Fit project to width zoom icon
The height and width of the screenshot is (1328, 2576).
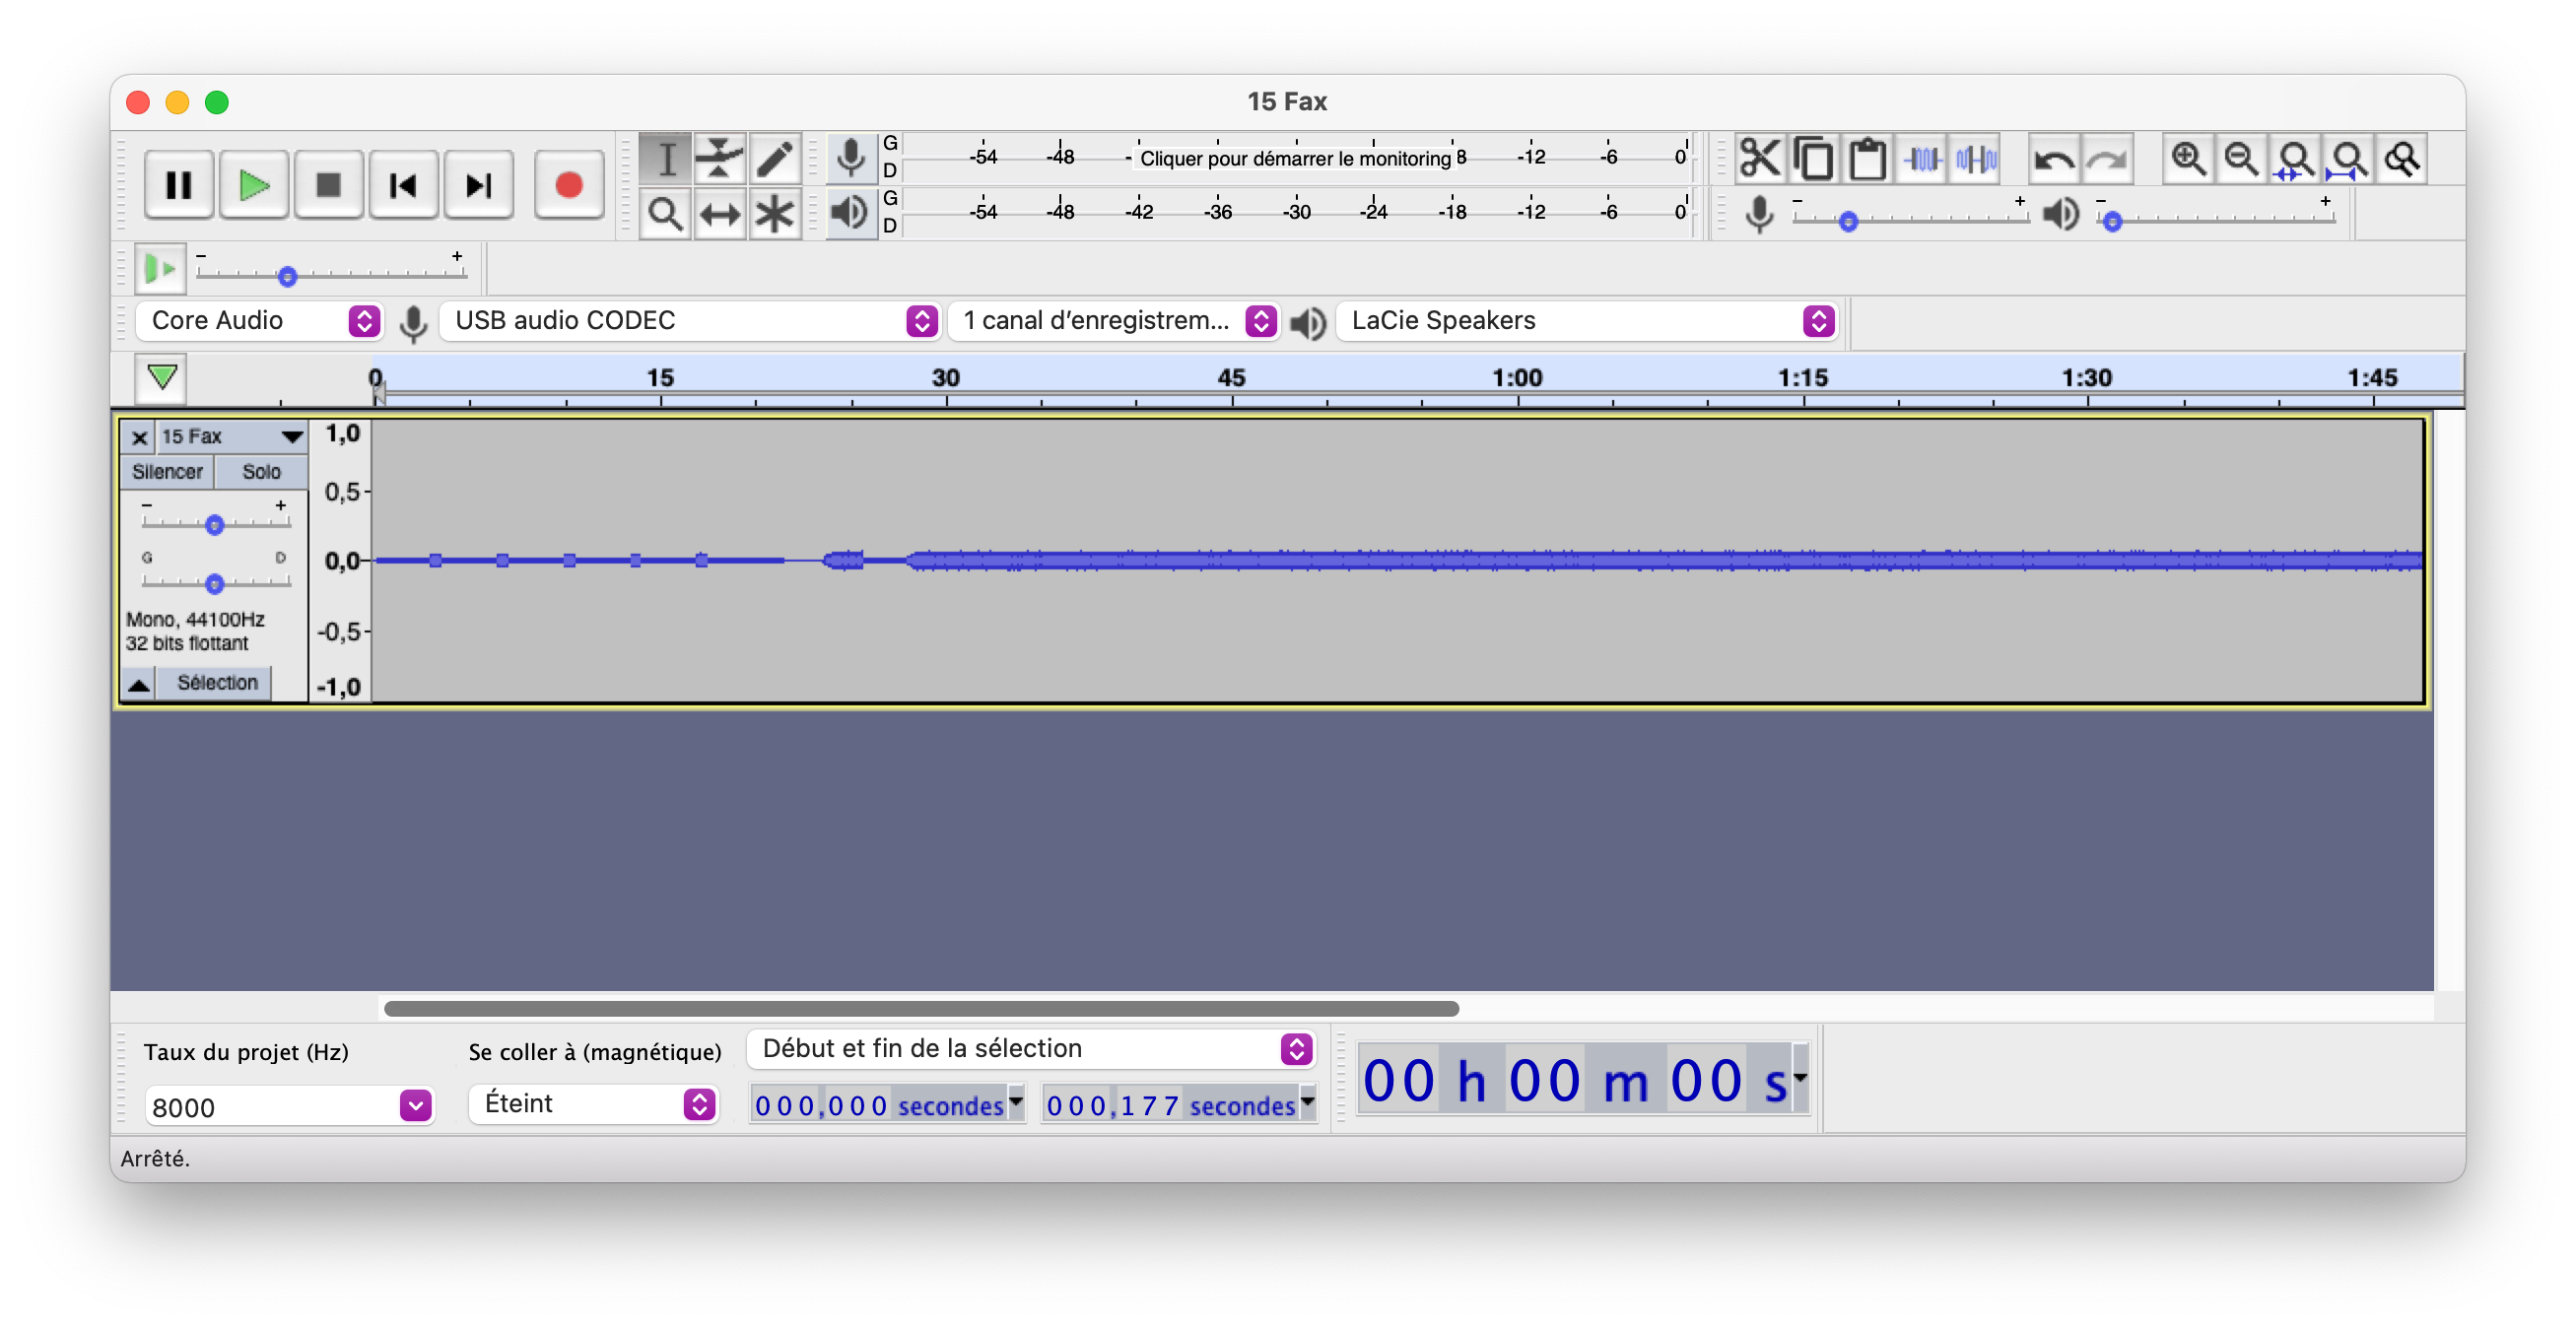point(2349,158)
